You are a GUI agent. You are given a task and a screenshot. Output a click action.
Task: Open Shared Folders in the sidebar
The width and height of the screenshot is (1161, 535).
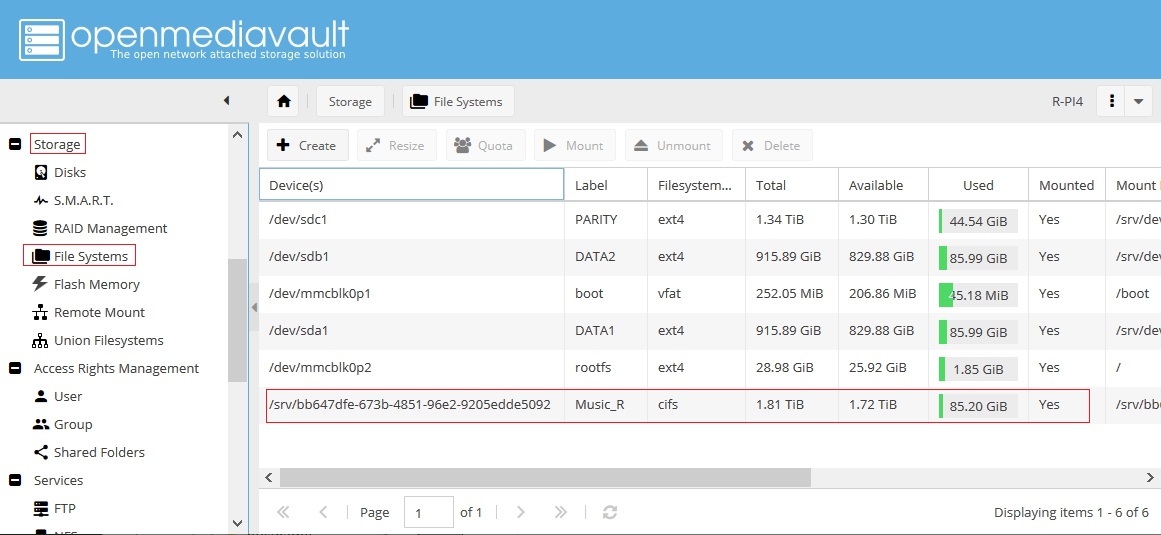[x=99, y=452]
